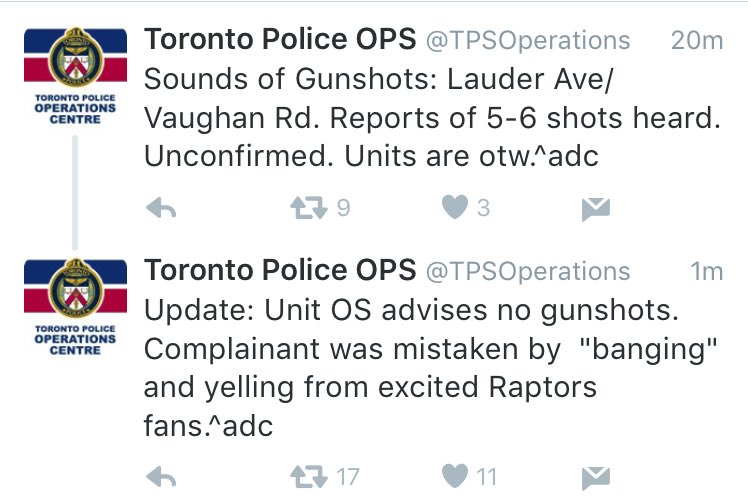Open Toronto Police OPS avatar on second tweet
The width and height of the screenshot is (748, 503).
pyautogui.click(x=75, y=307)
